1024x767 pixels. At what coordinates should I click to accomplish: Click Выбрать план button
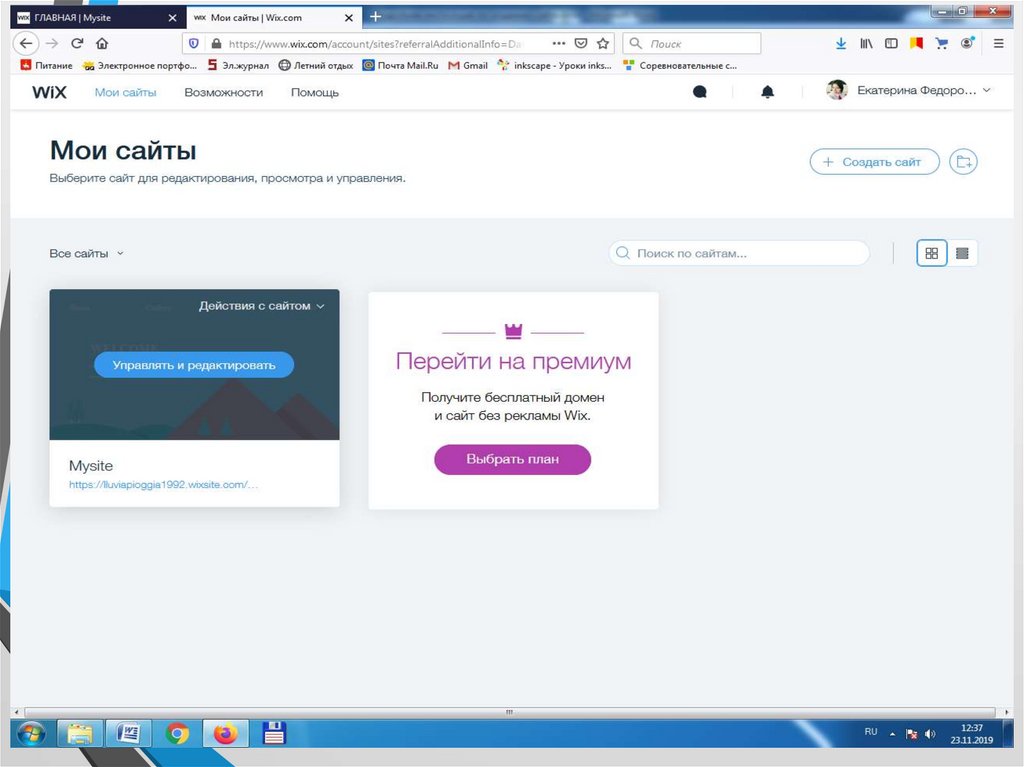tap(513, 459)
